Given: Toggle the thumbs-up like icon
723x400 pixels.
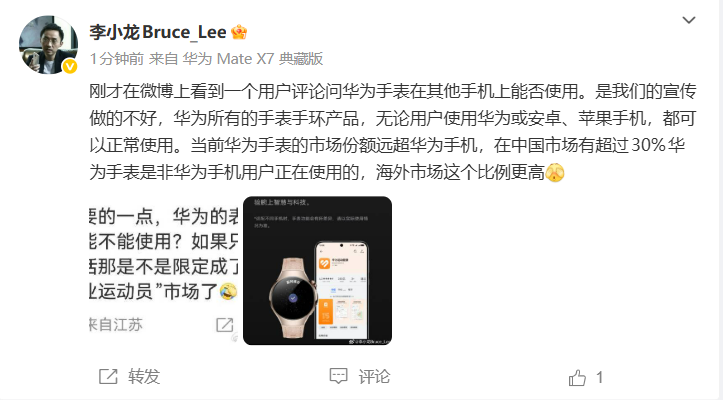Looking at the screenshot, I should point(577,377).
